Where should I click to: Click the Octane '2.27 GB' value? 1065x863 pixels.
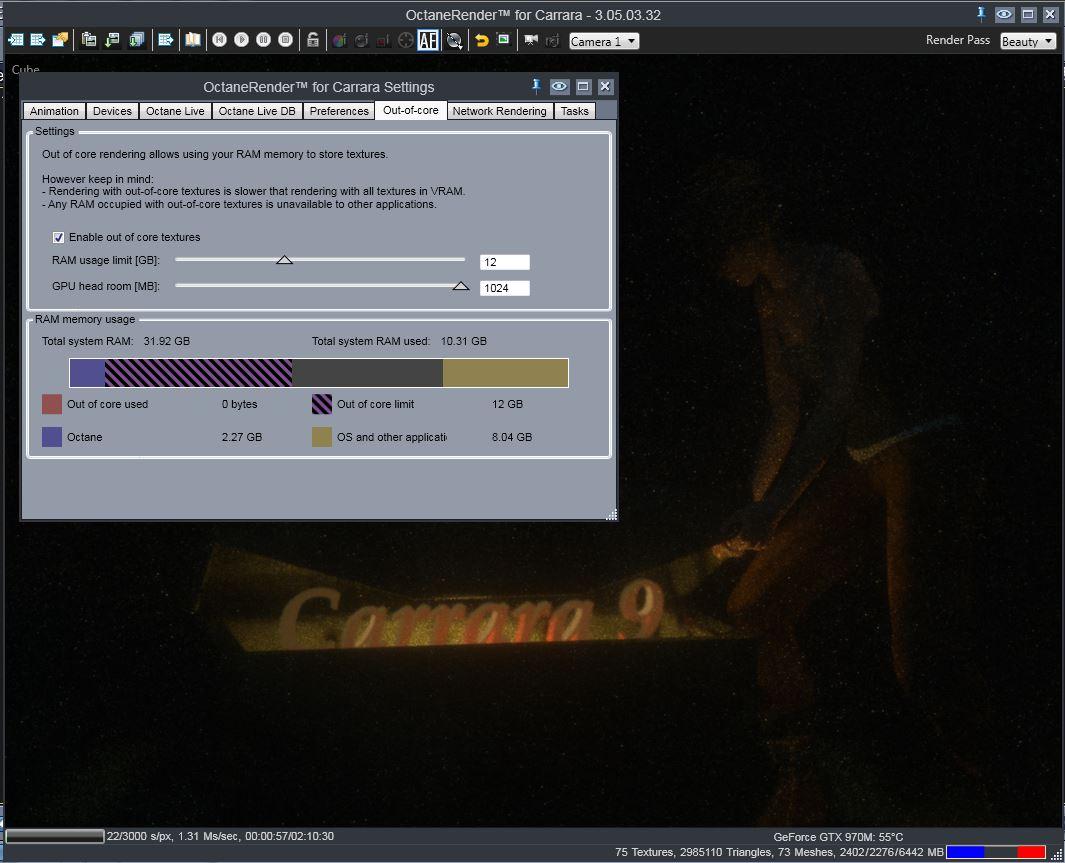[242, 437]
